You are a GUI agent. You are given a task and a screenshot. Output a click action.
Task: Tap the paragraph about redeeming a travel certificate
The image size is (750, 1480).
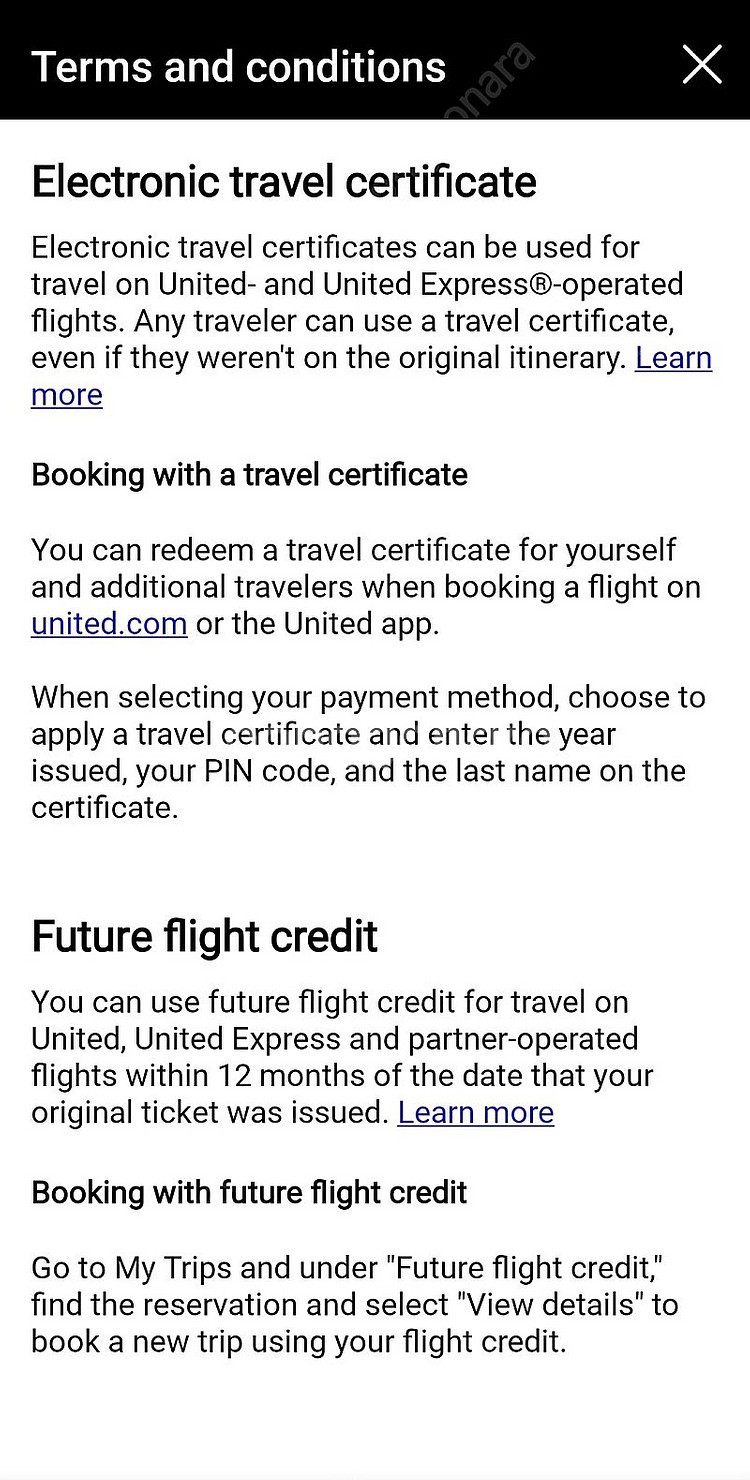point(366,587)
